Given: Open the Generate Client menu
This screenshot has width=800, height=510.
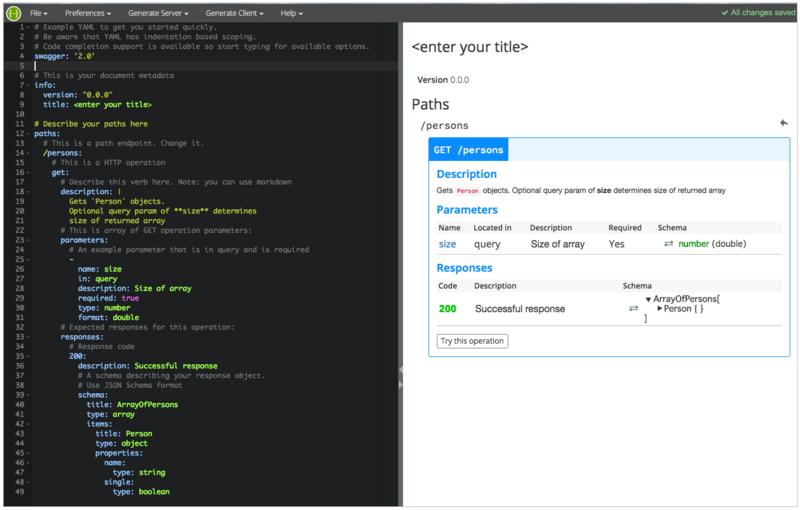Looking at the screenshot, I should pos(234,13).
